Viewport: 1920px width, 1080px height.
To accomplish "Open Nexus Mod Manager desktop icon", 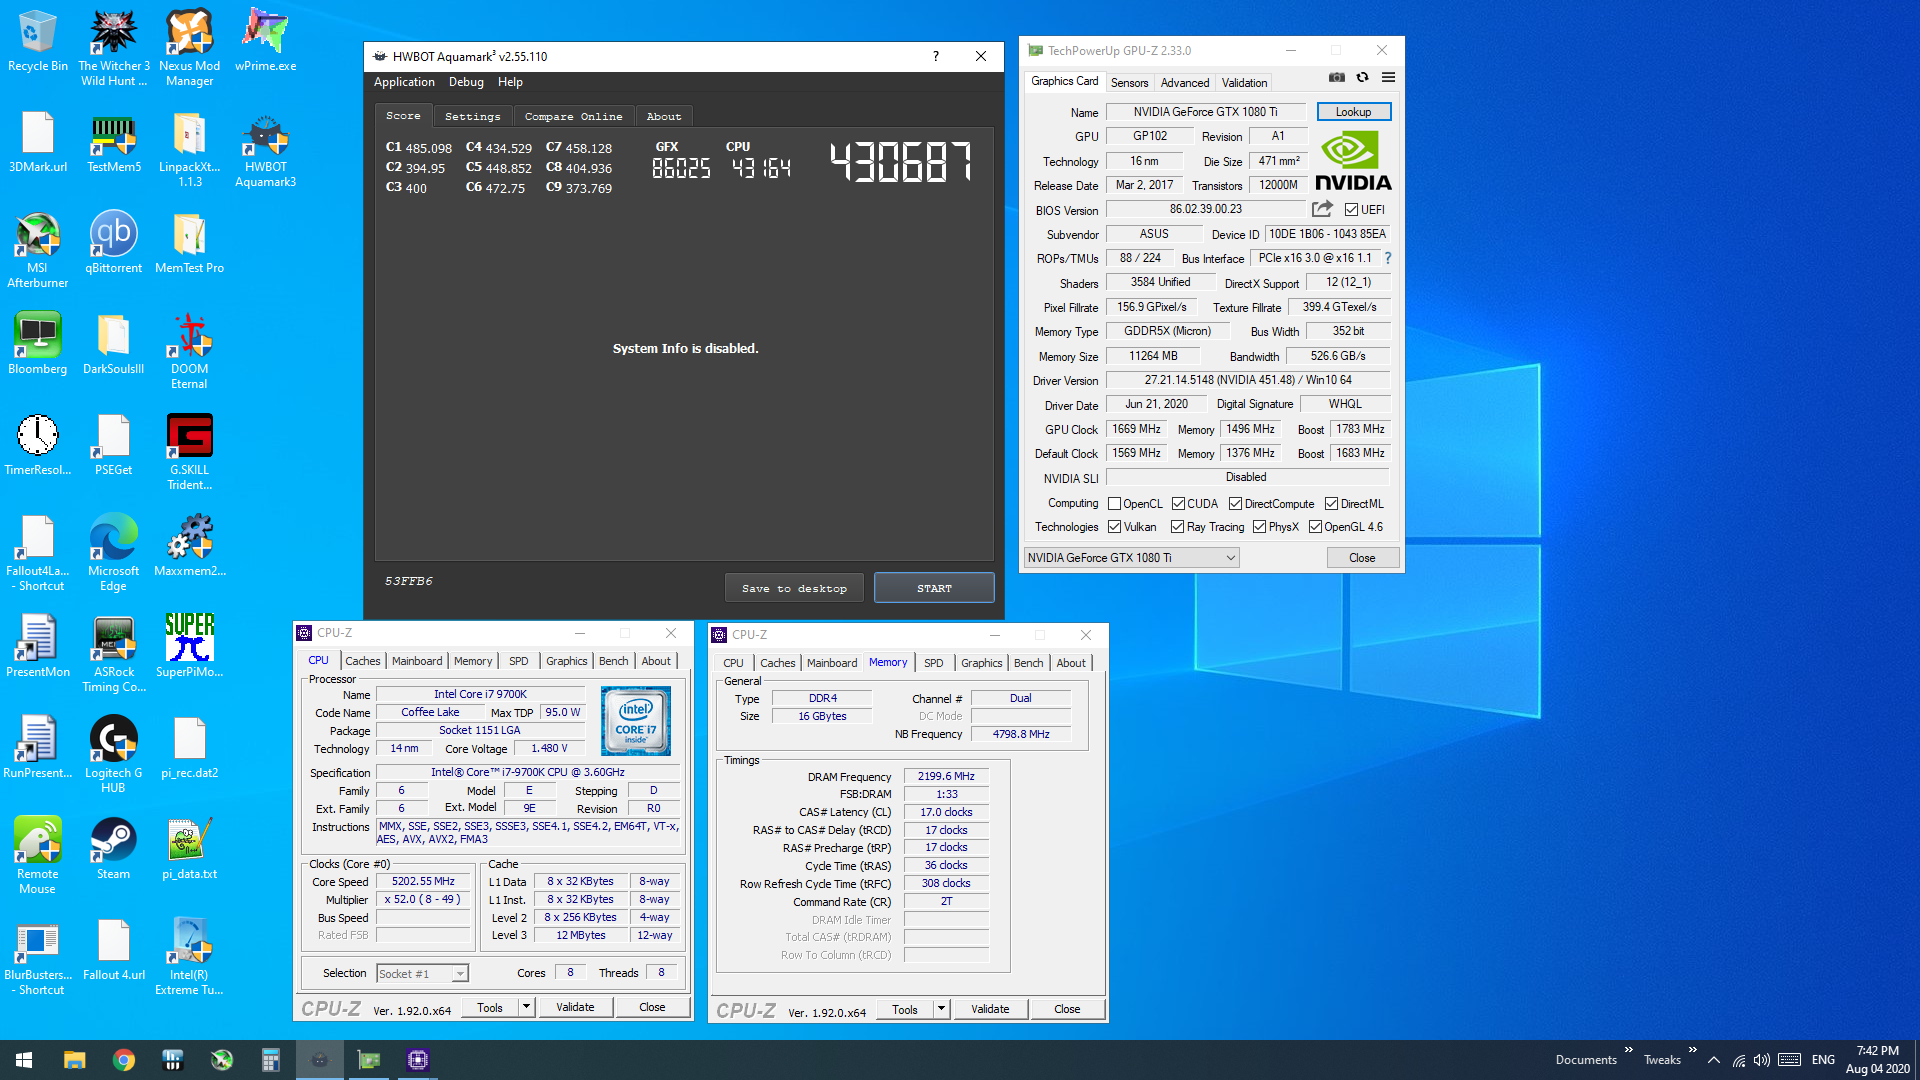I will click(190, 47).
